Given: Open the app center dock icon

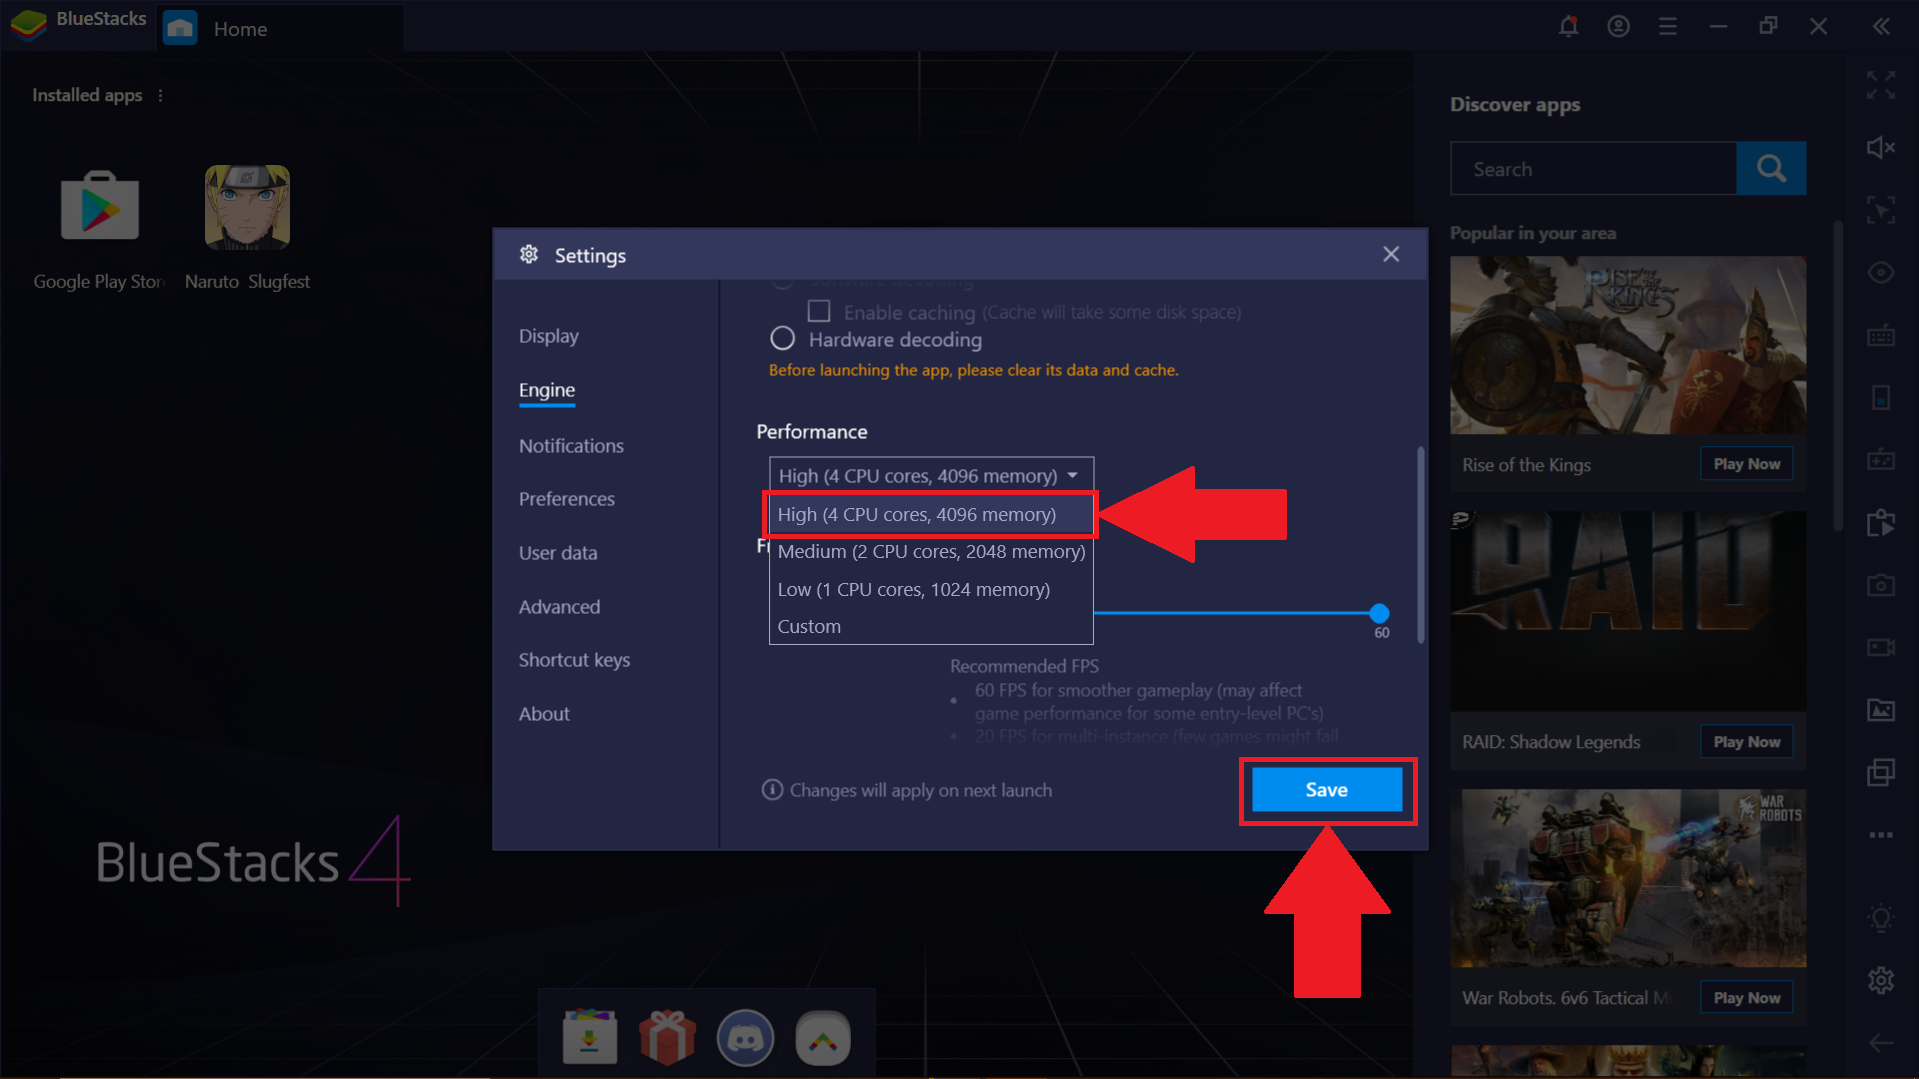Looking at the screenshot, I should pyautogui.click(x=590, y=1036).
